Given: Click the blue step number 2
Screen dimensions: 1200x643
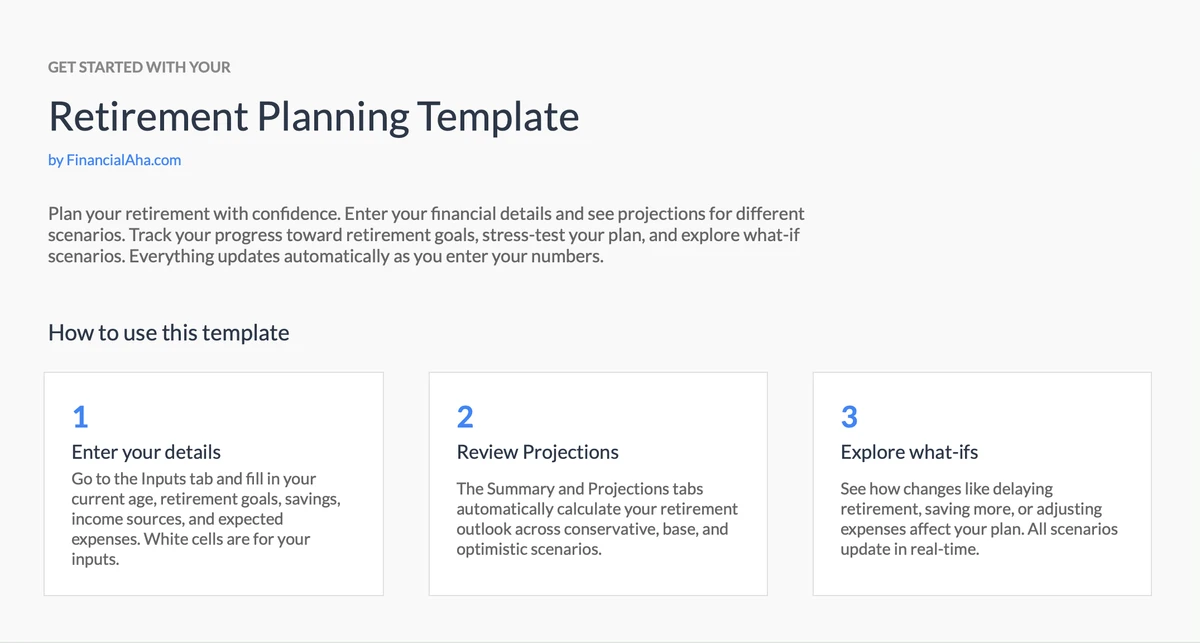Looking at the screenshot, I should [465, 416].
